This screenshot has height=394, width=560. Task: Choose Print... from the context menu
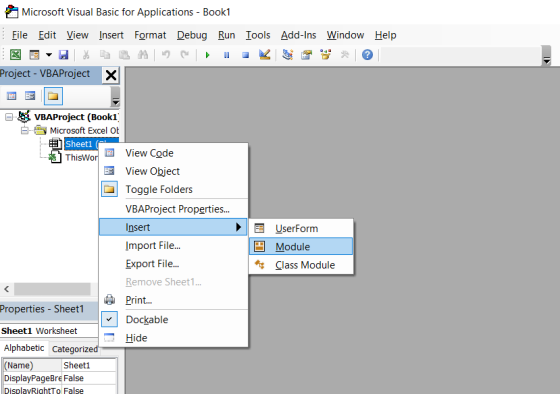tap(173, 300)
